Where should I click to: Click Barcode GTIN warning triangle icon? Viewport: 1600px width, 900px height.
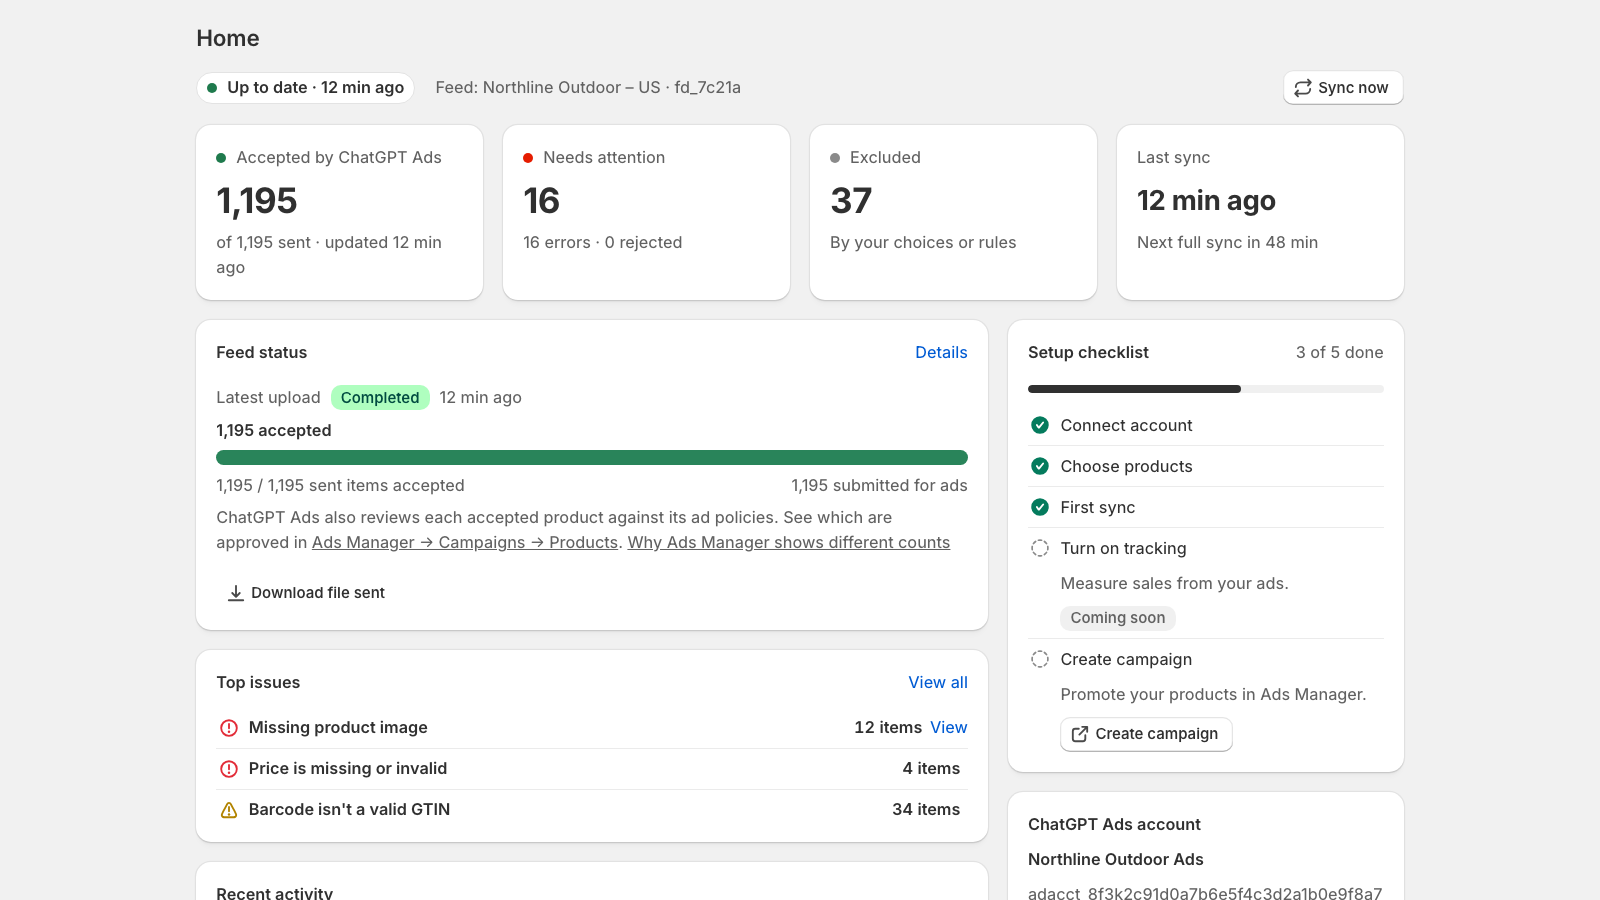click(x=229, y=810)
